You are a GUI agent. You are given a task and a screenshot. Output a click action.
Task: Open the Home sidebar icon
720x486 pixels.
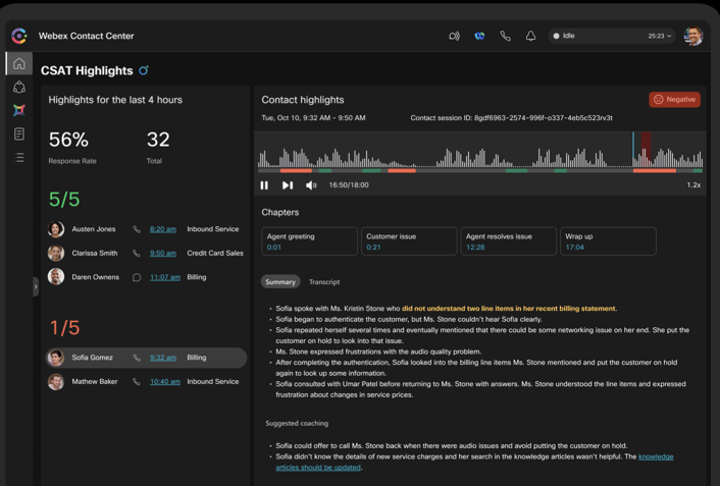point(19,63)
